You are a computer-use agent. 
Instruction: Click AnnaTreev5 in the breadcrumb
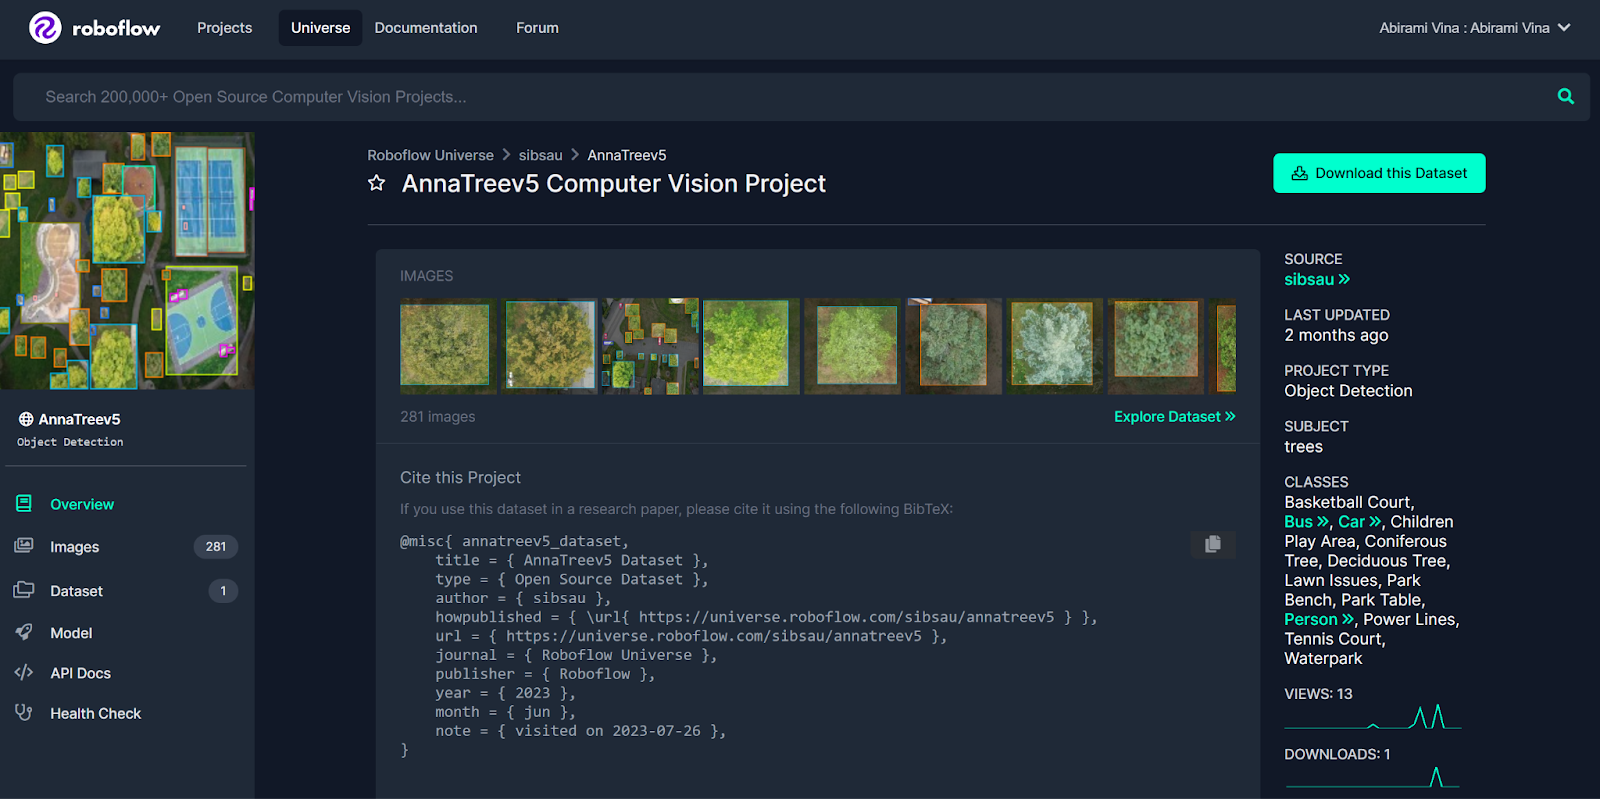(x=627, y=155)
